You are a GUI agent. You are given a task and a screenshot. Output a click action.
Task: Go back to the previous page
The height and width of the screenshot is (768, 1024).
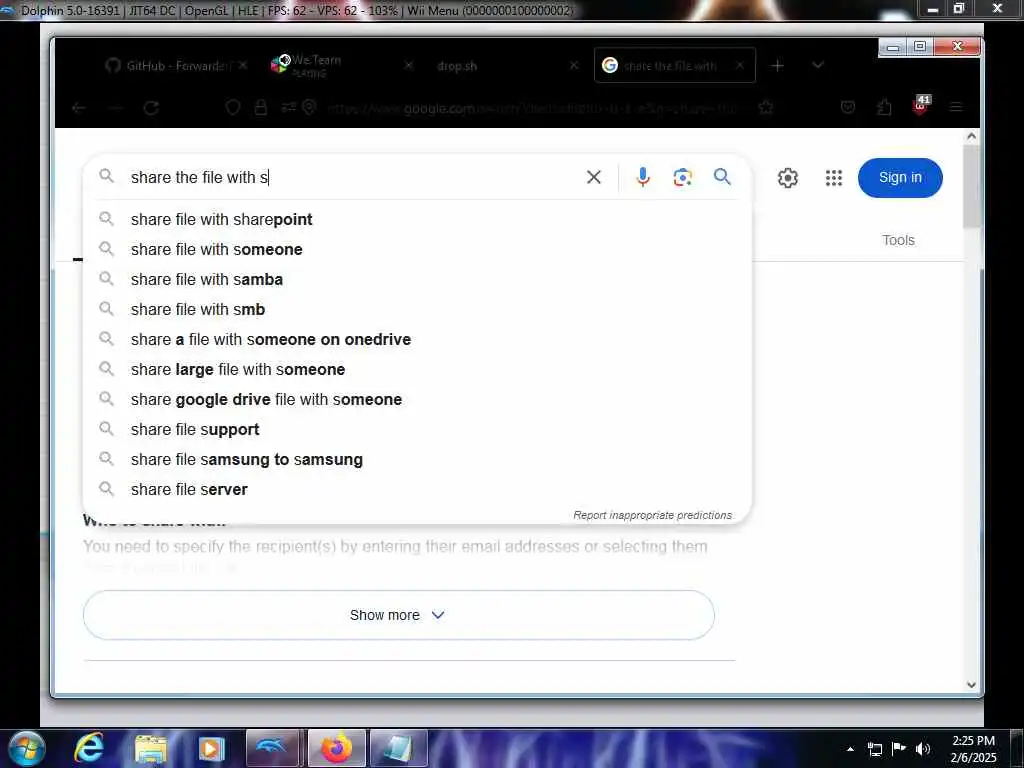[x=80, y=108]
